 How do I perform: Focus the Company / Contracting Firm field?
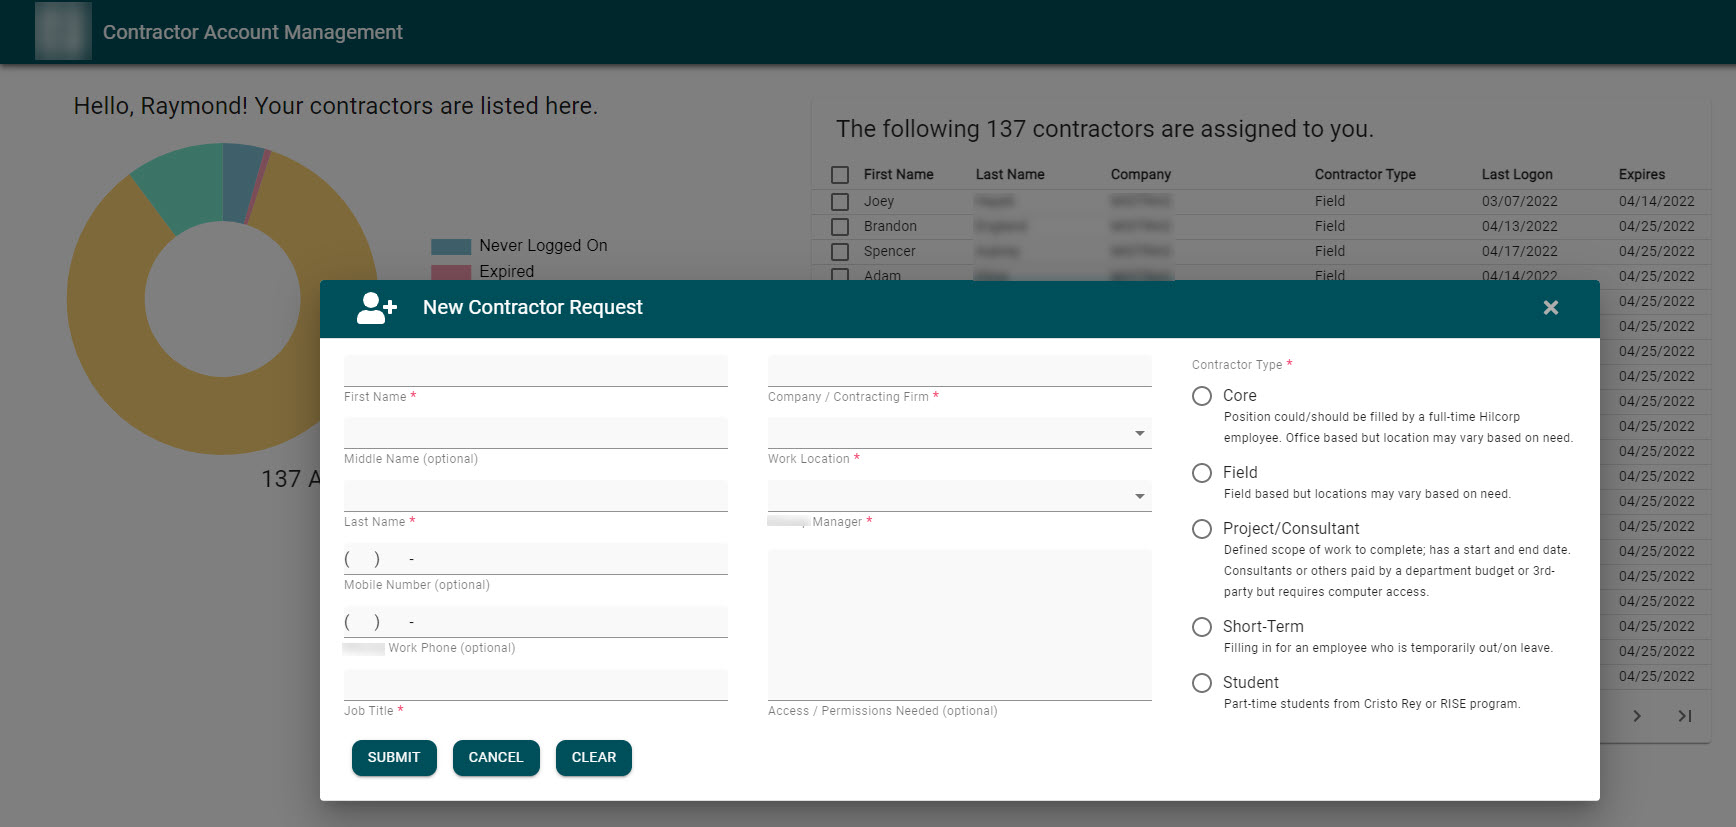point(958,371)
